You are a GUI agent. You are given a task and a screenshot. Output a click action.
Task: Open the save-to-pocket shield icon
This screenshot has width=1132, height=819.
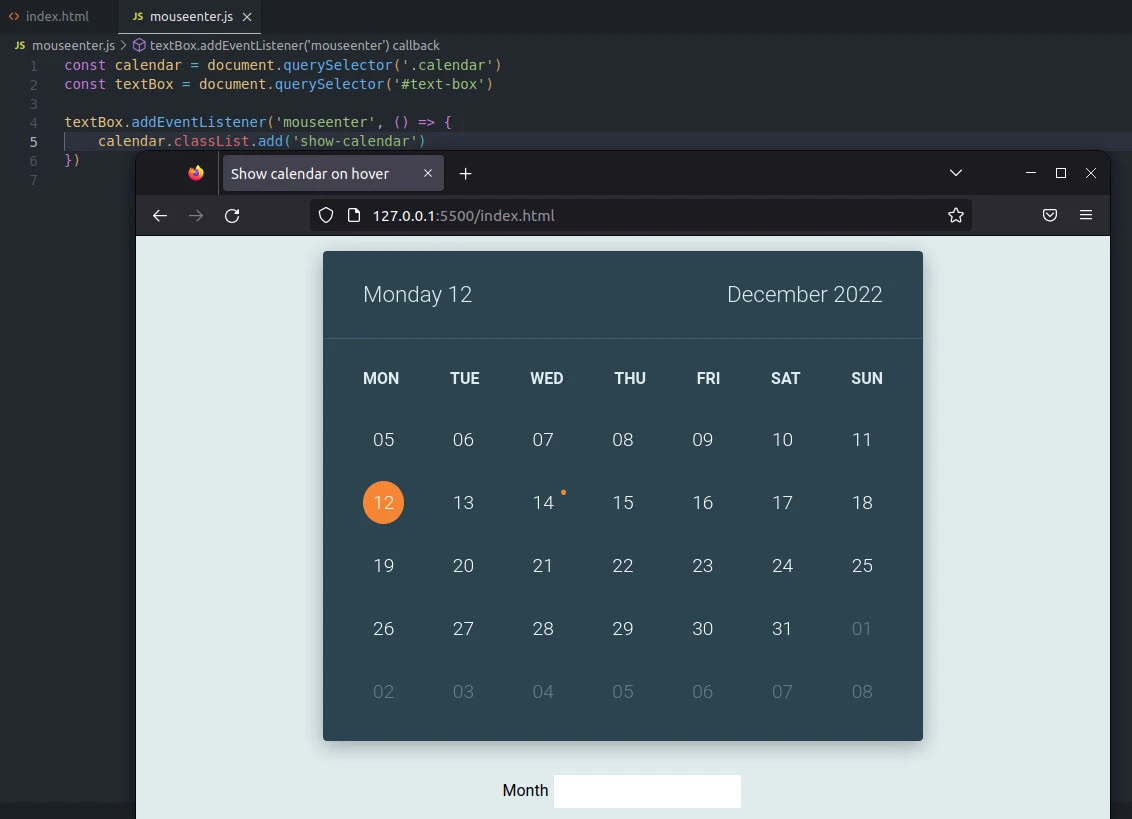click(x=1050, y=215)
